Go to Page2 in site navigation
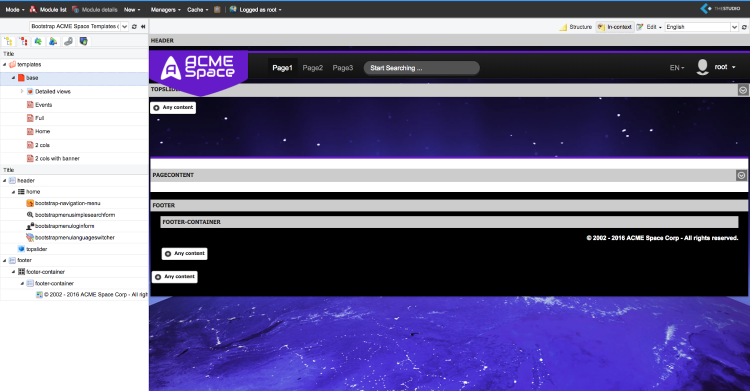This screenshot has height=391, width=750. 313,68
